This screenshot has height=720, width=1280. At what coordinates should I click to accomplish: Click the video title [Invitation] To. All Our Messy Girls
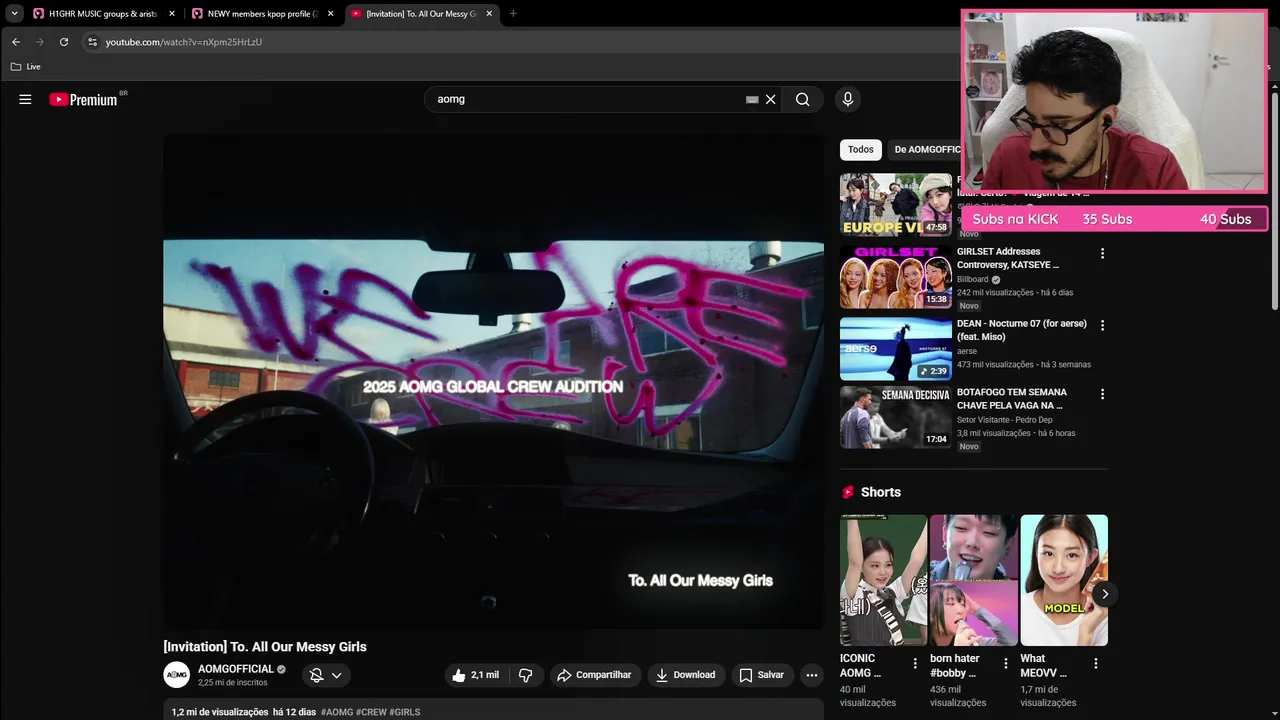coord(265,647)
